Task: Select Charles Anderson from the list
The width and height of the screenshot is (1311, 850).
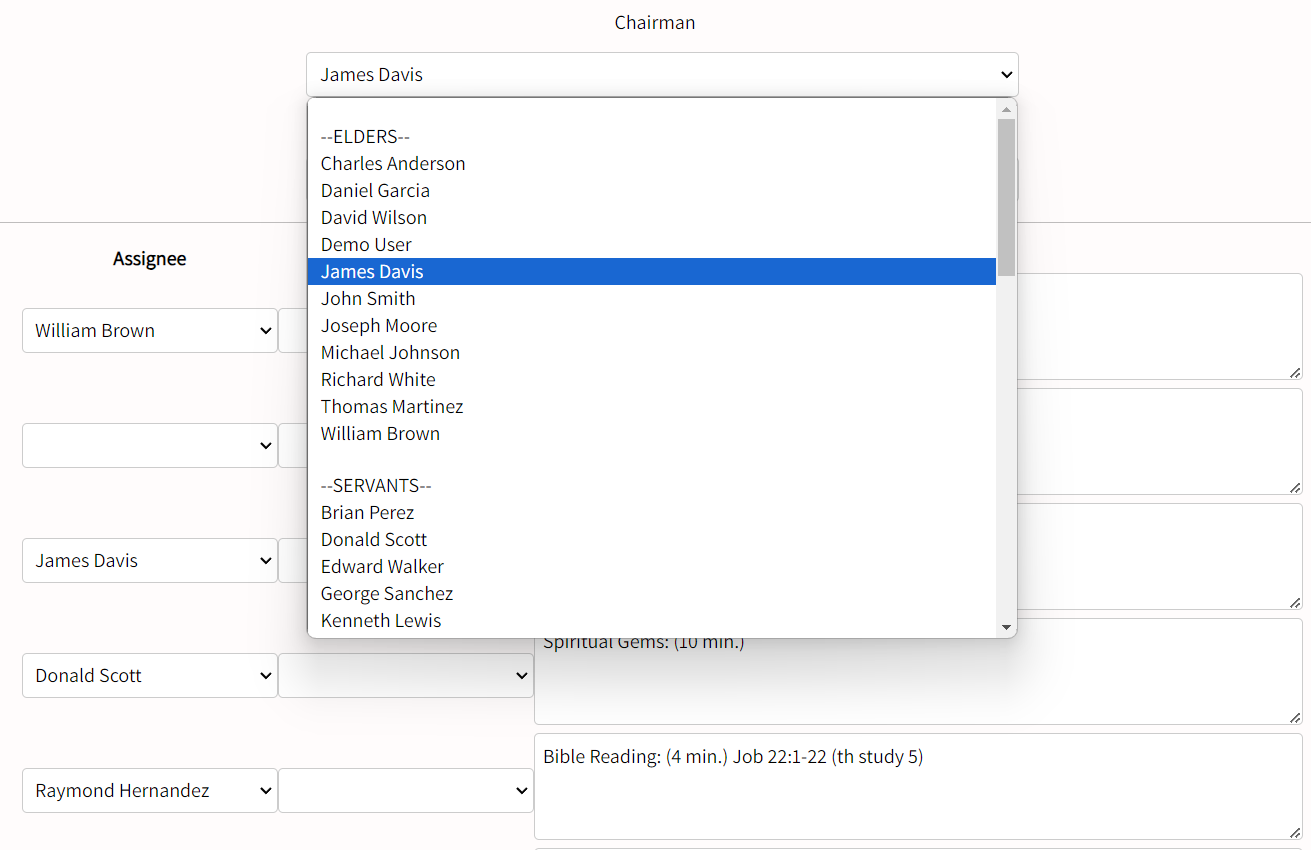Action: point(652,164)
